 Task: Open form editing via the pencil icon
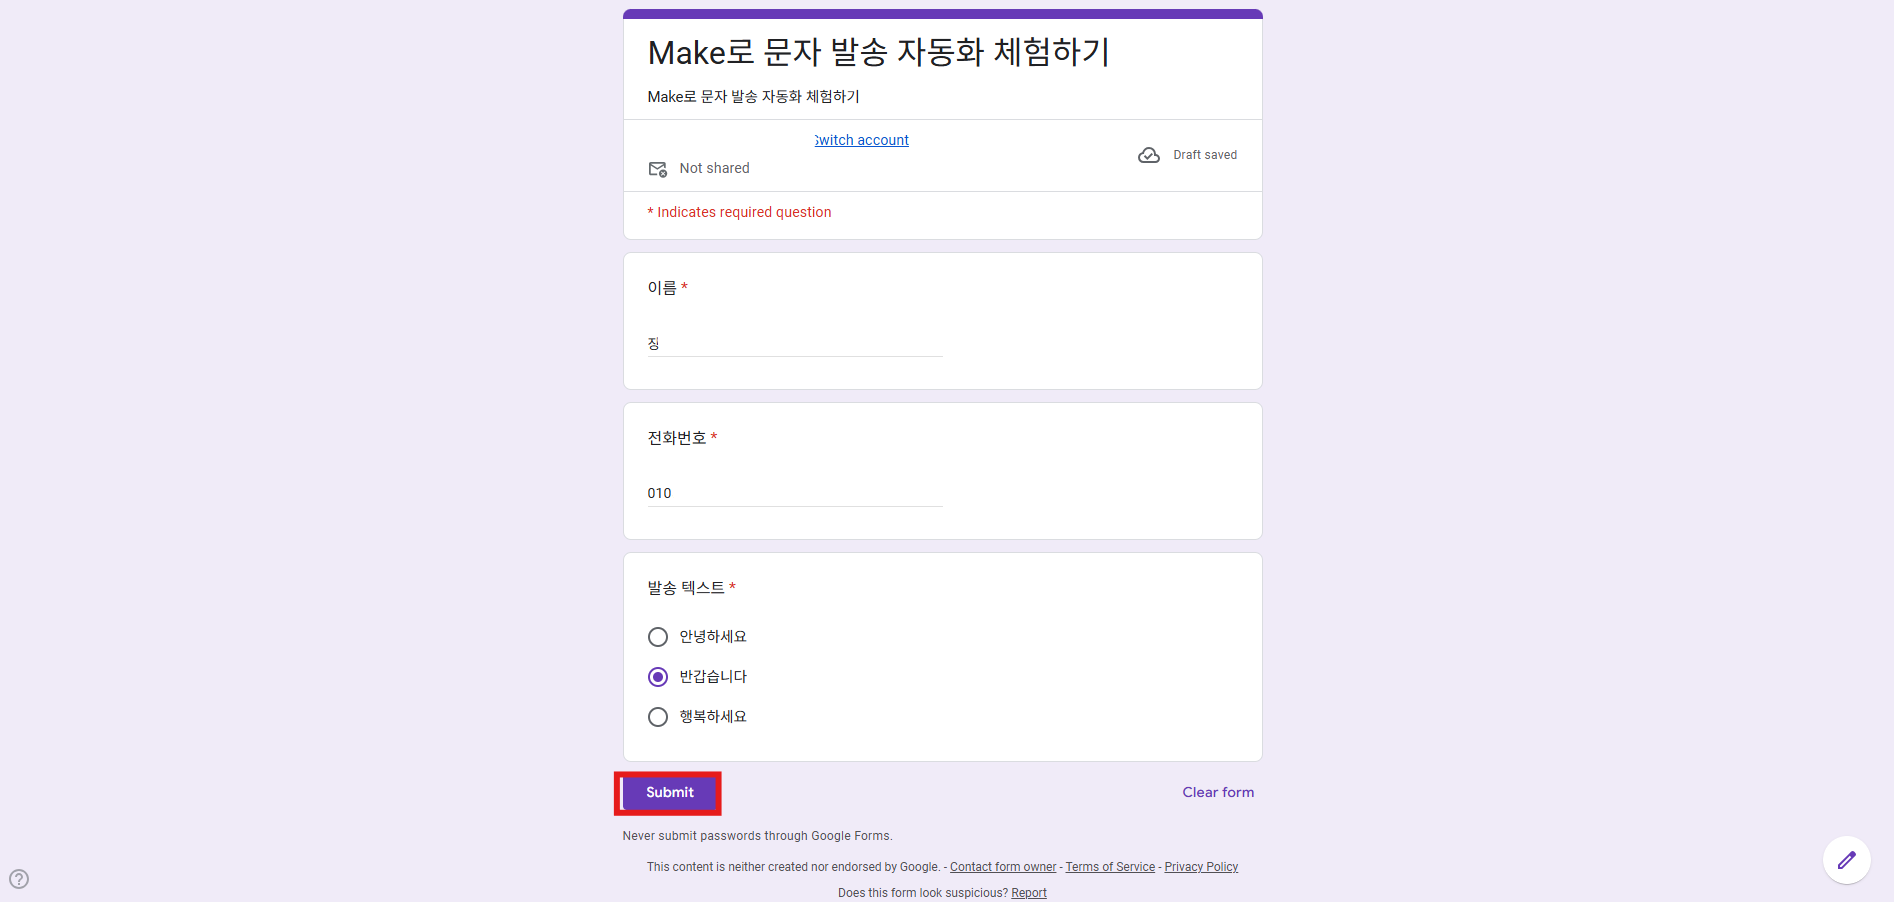[1847, 860]
